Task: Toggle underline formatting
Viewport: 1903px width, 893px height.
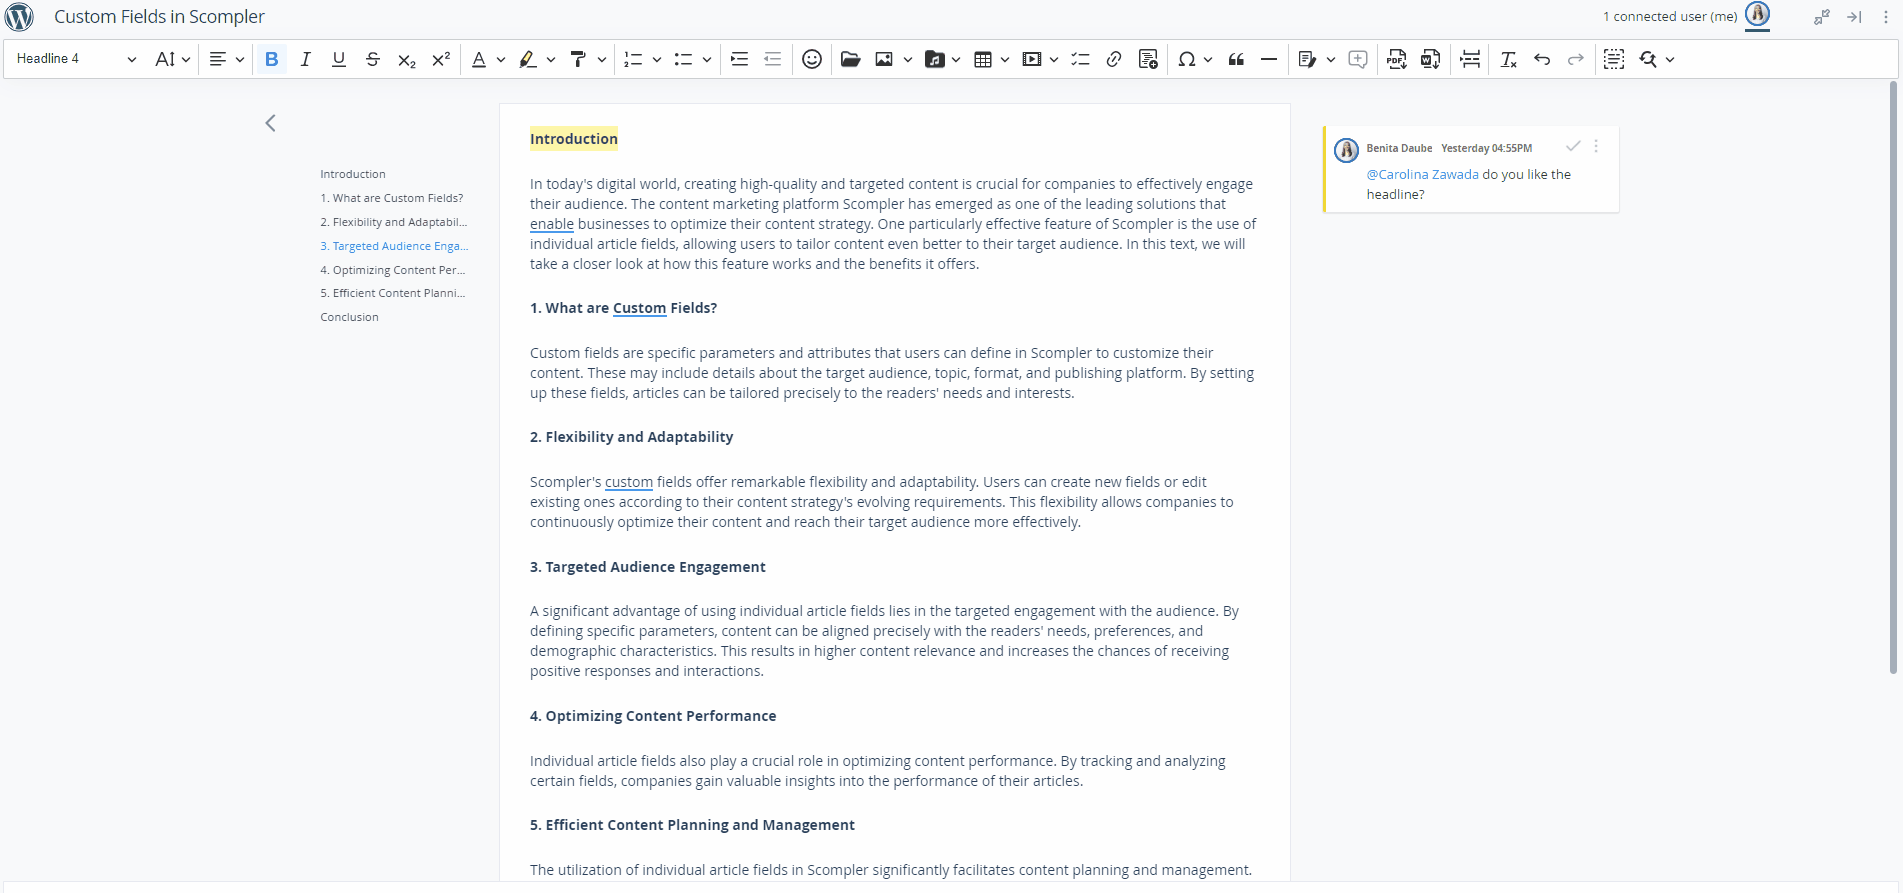Action: point(339,59)
